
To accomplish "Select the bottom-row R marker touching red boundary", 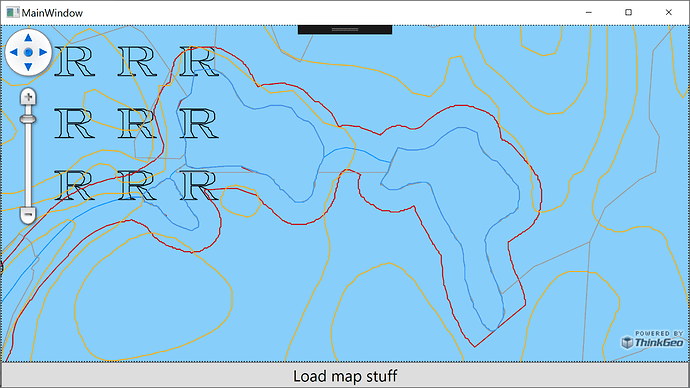I will click(199, 186).
